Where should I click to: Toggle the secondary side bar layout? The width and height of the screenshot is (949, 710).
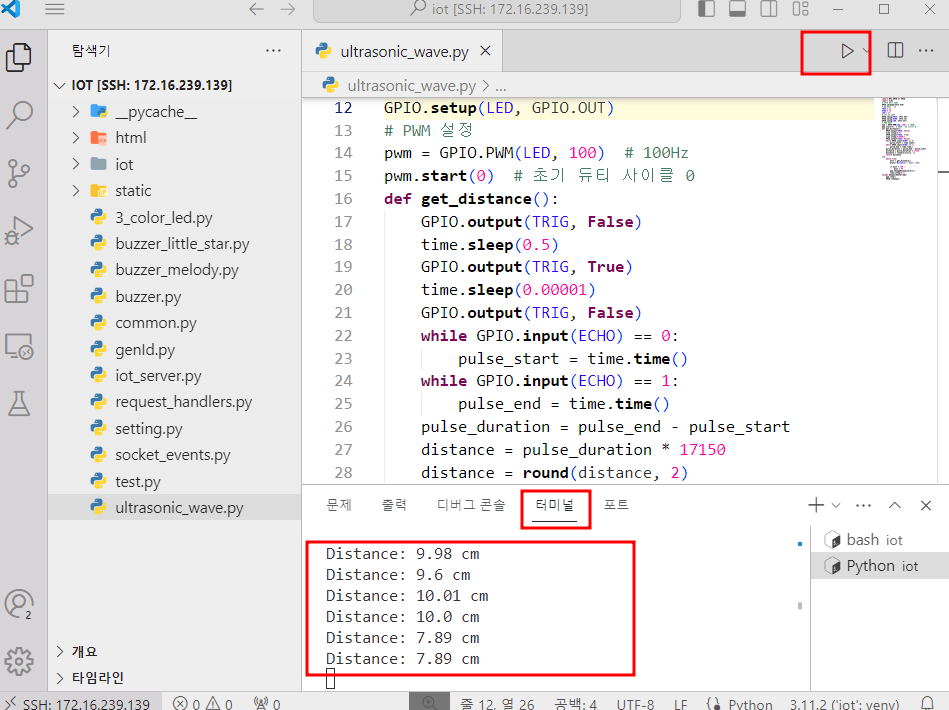click(x=769, y=10)
